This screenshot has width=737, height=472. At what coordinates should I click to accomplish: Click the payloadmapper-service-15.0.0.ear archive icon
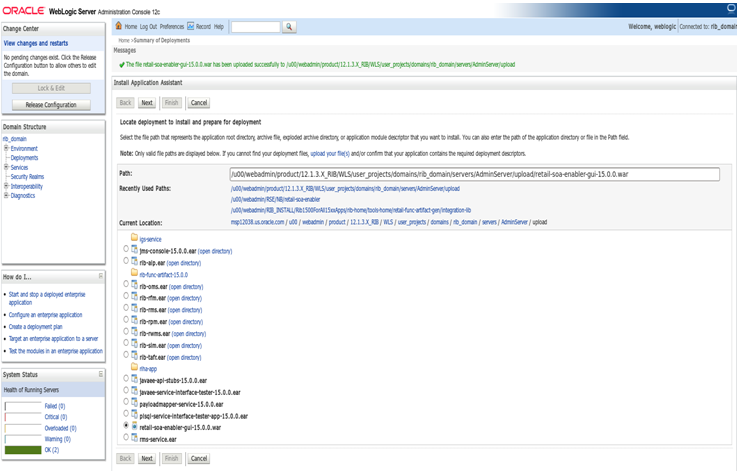[134, 402]
